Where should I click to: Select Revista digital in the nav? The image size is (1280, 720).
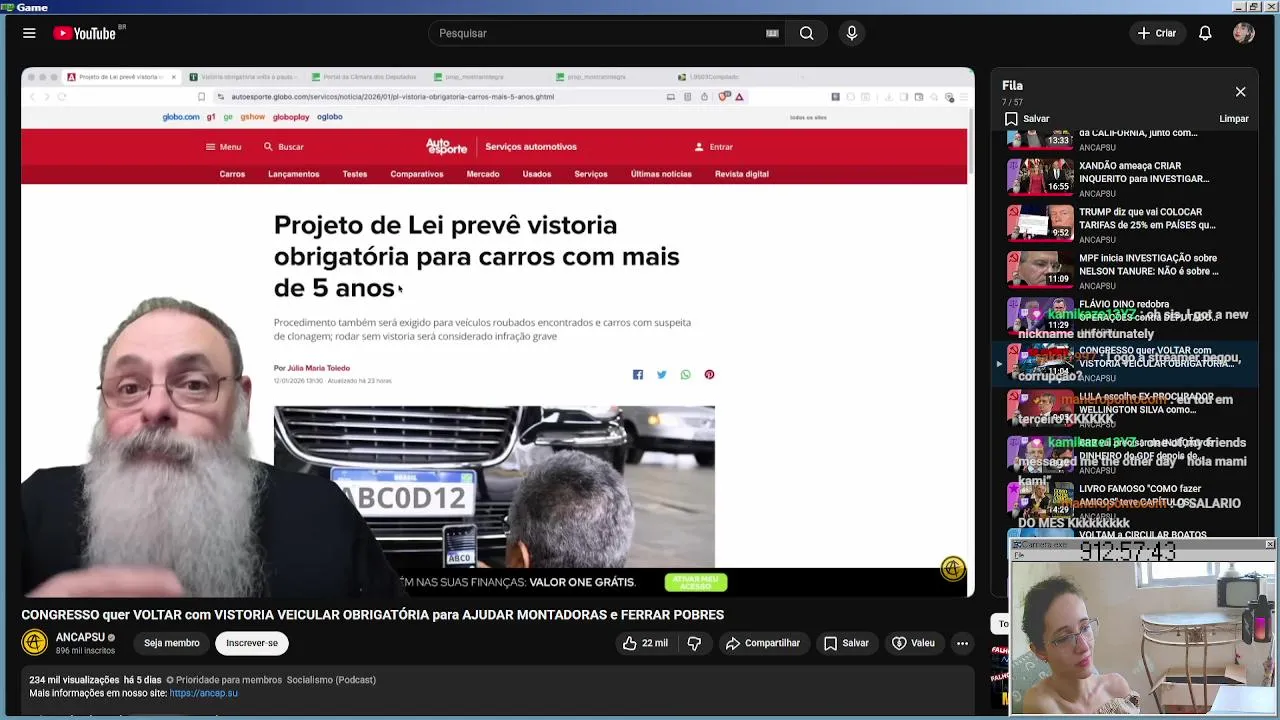point(742,174)
